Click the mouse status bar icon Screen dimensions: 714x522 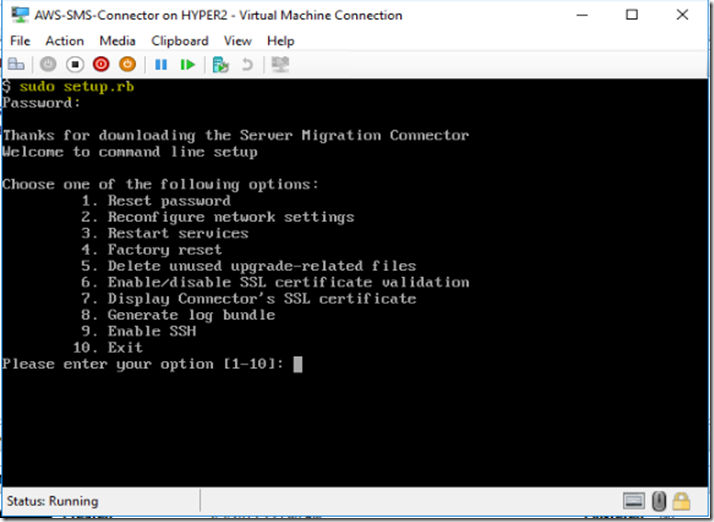point(659,501)
